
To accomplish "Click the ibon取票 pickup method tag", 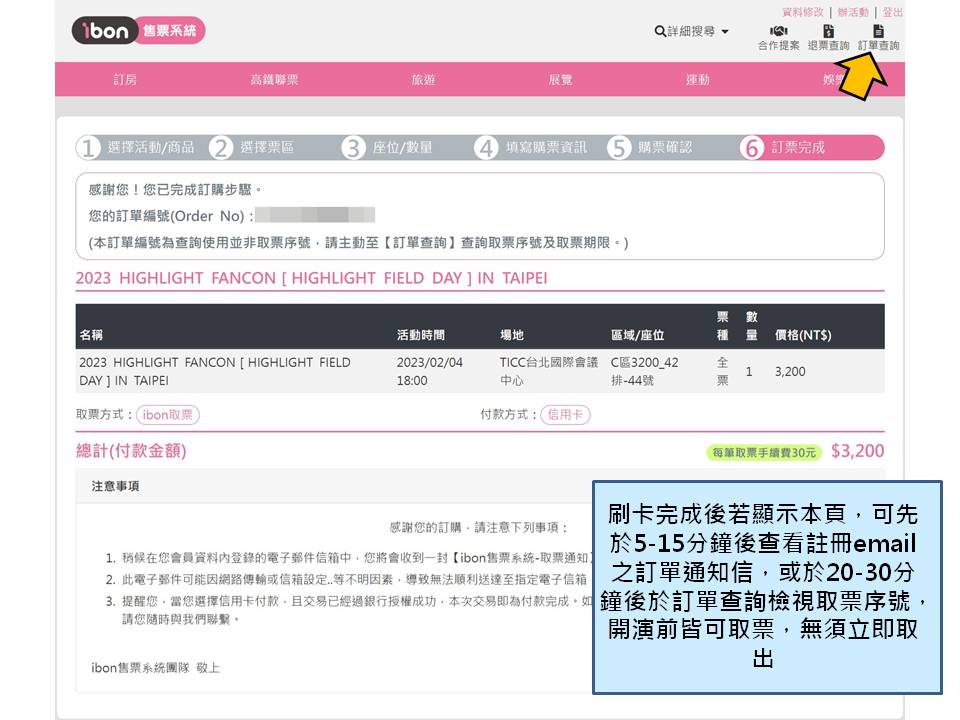I will click(168, 415).
